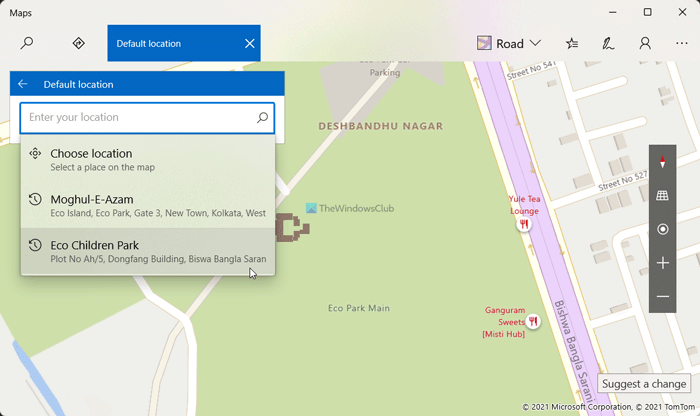Close the Default location tab
The image size is (700, 416).
coord(250,43)
